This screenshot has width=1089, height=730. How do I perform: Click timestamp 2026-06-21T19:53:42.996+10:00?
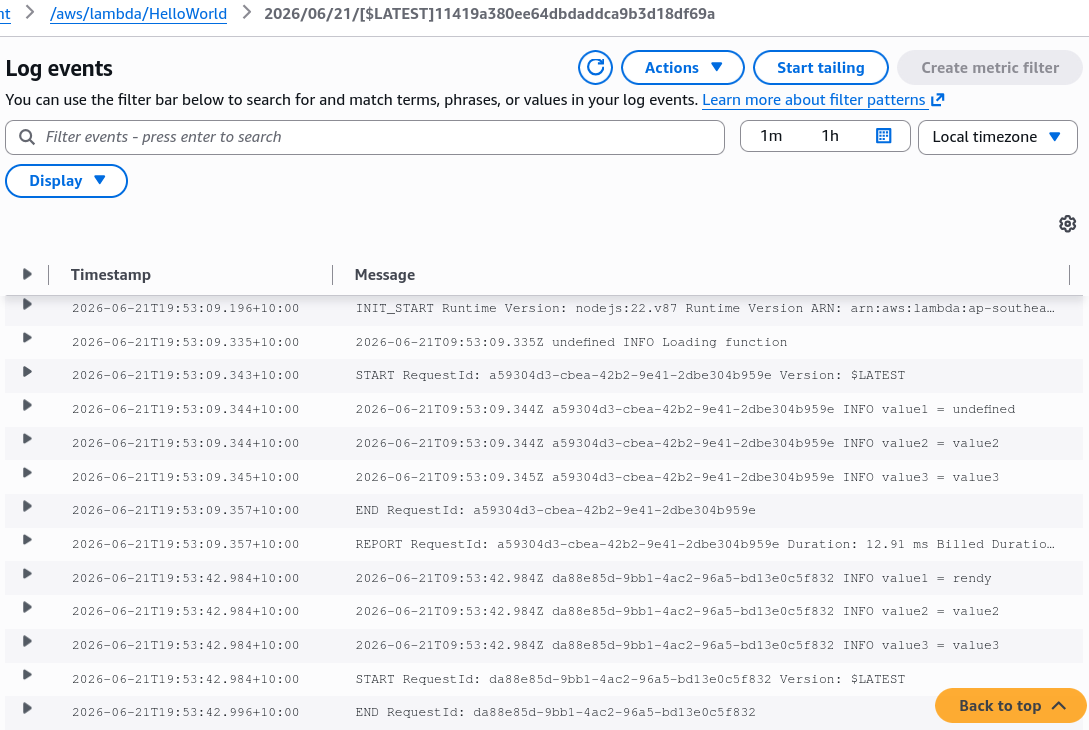click(x=185, y=712)
